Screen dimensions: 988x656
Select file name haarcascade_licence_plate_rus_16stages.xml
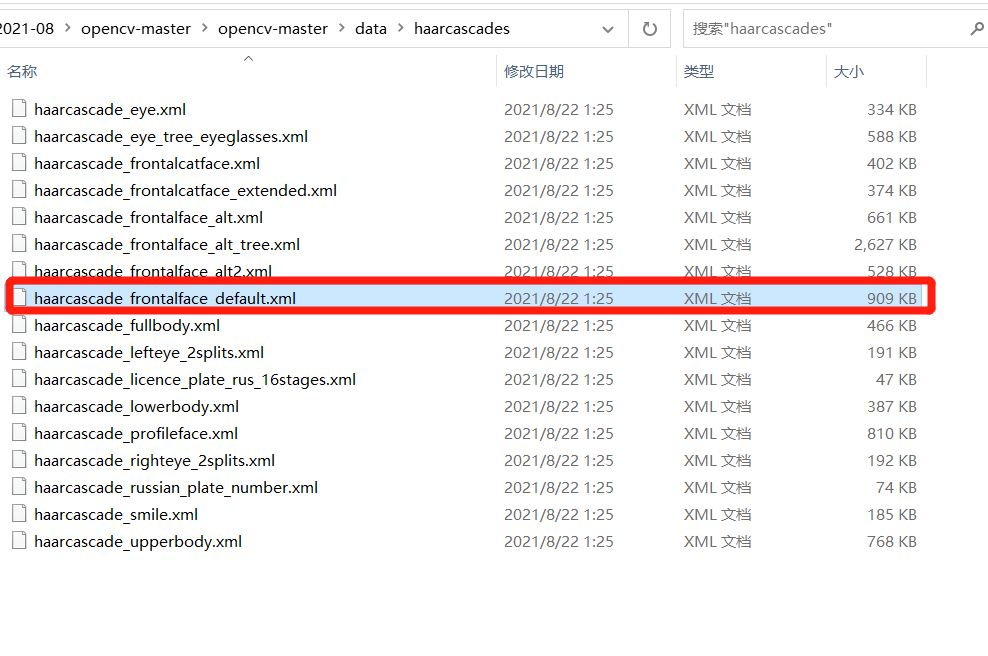(195, 380)
